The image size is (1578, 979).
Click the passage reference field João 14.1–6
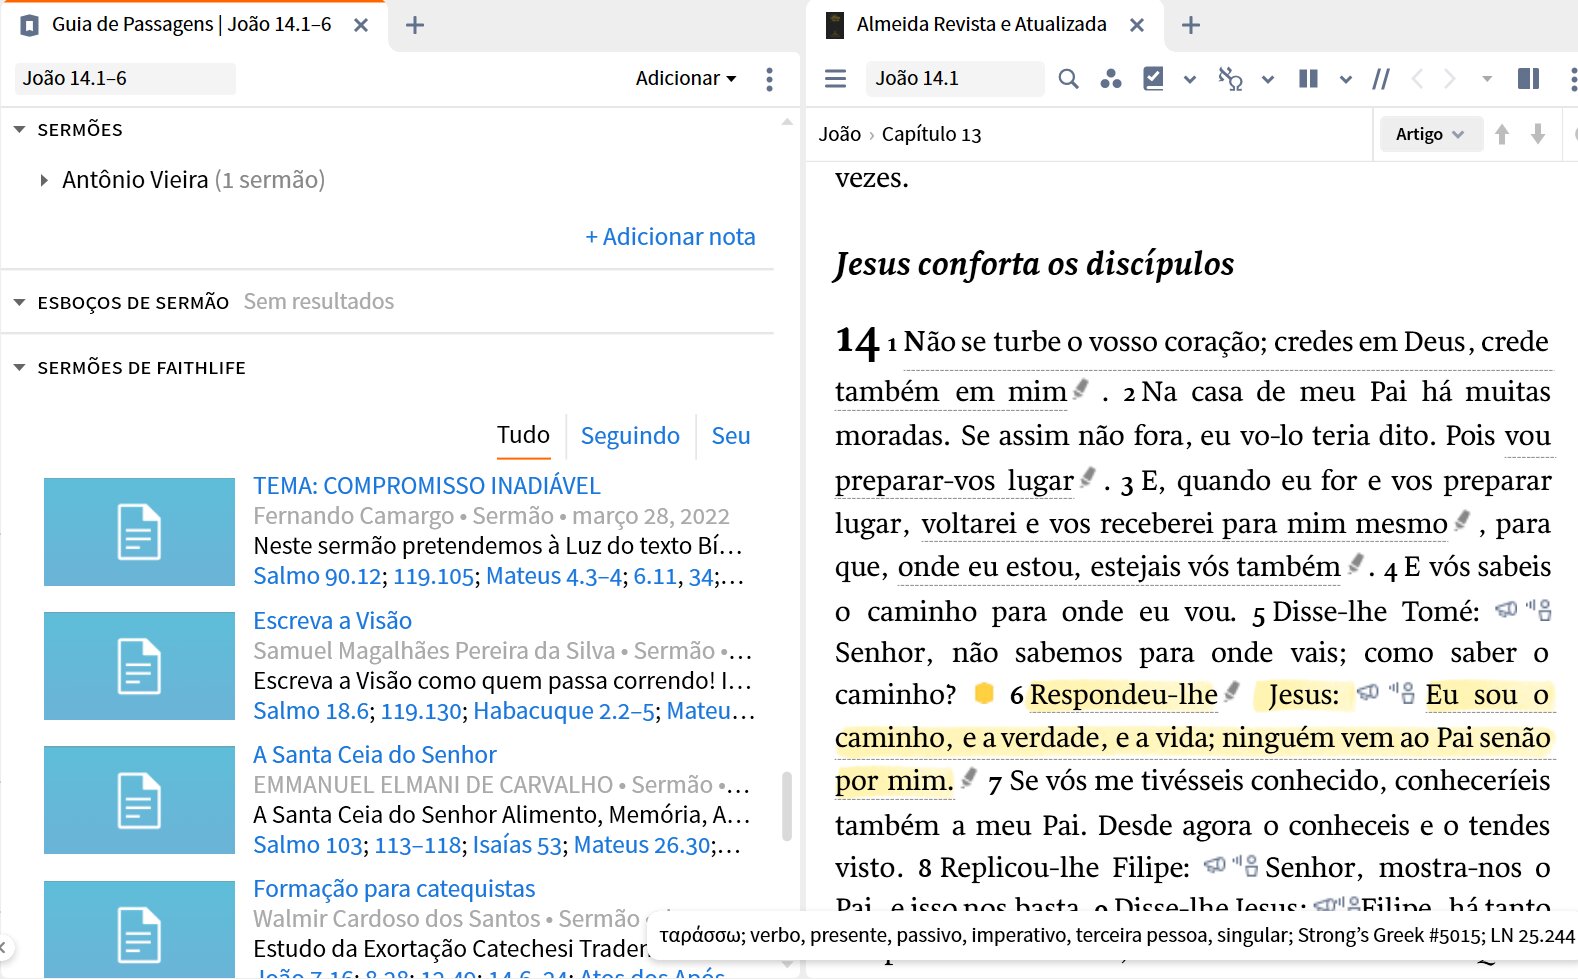[x=125, y=78]
